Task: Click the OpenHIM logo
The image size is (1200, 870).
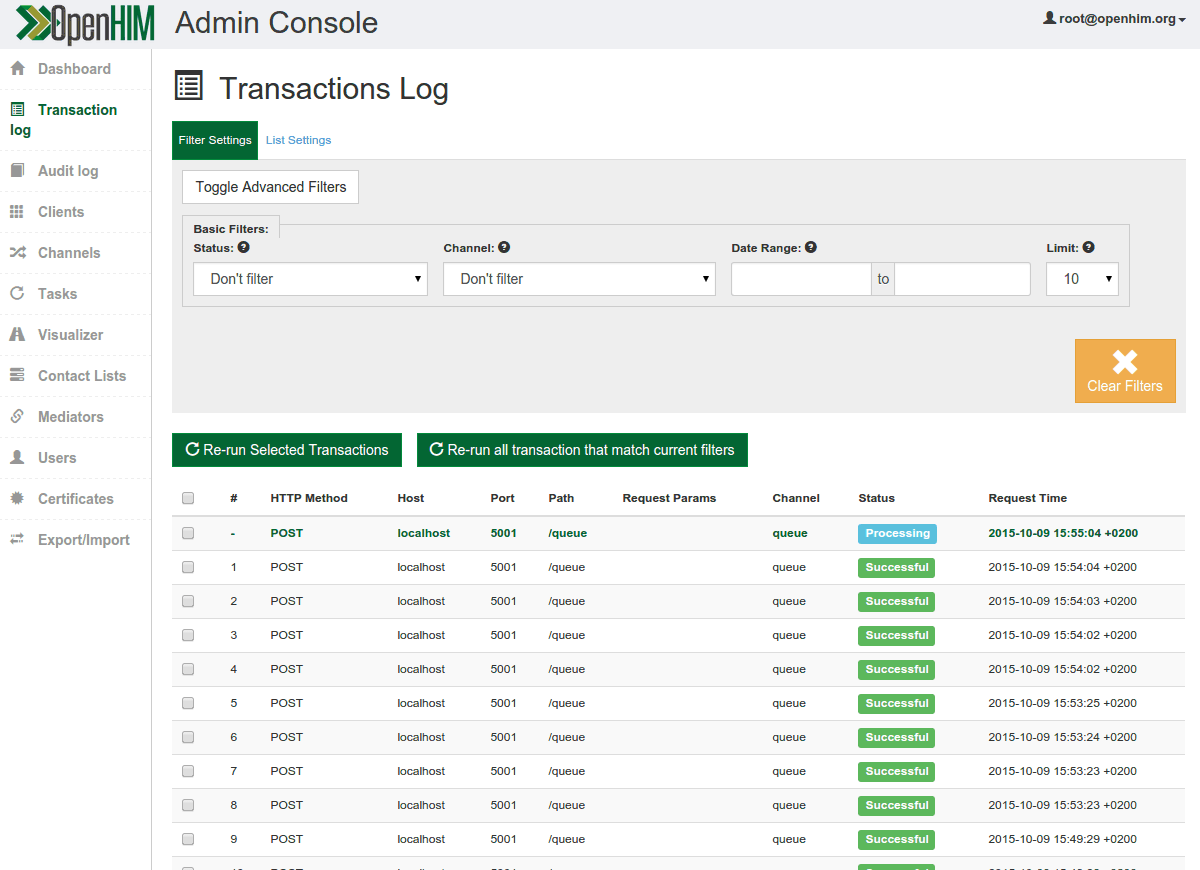Action: coord(85,24)
